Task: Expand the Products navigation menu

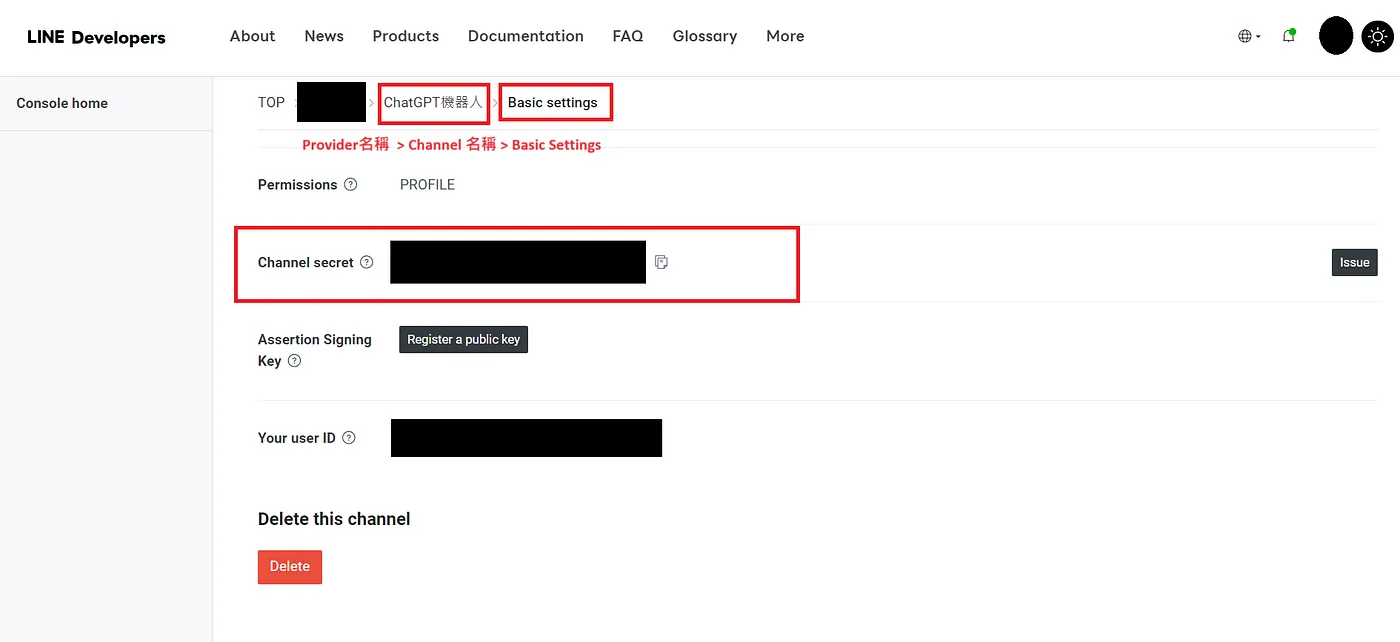Action: pos(405,36)
